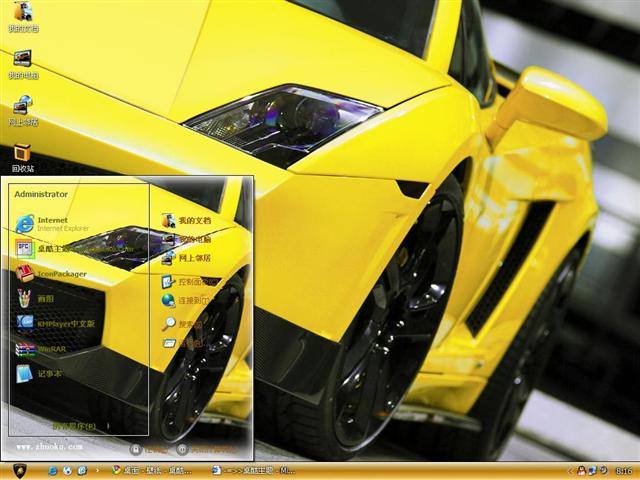
Task: Click the globe browser icon in quick launch
Action: point(67,471)
